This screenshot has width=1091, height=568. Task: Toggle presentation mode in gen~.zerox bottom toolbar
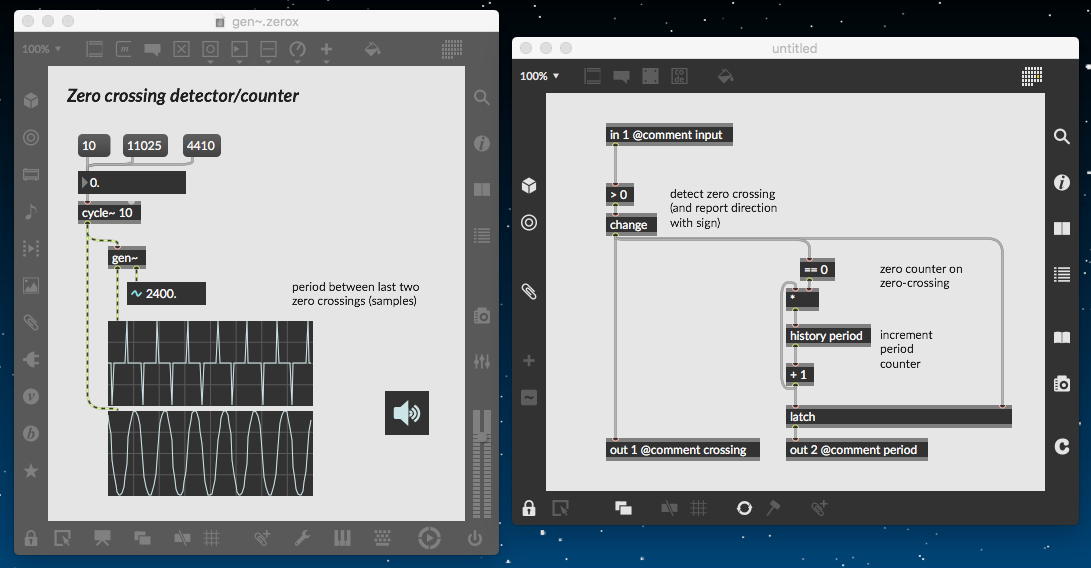click(x=102, y=538)
